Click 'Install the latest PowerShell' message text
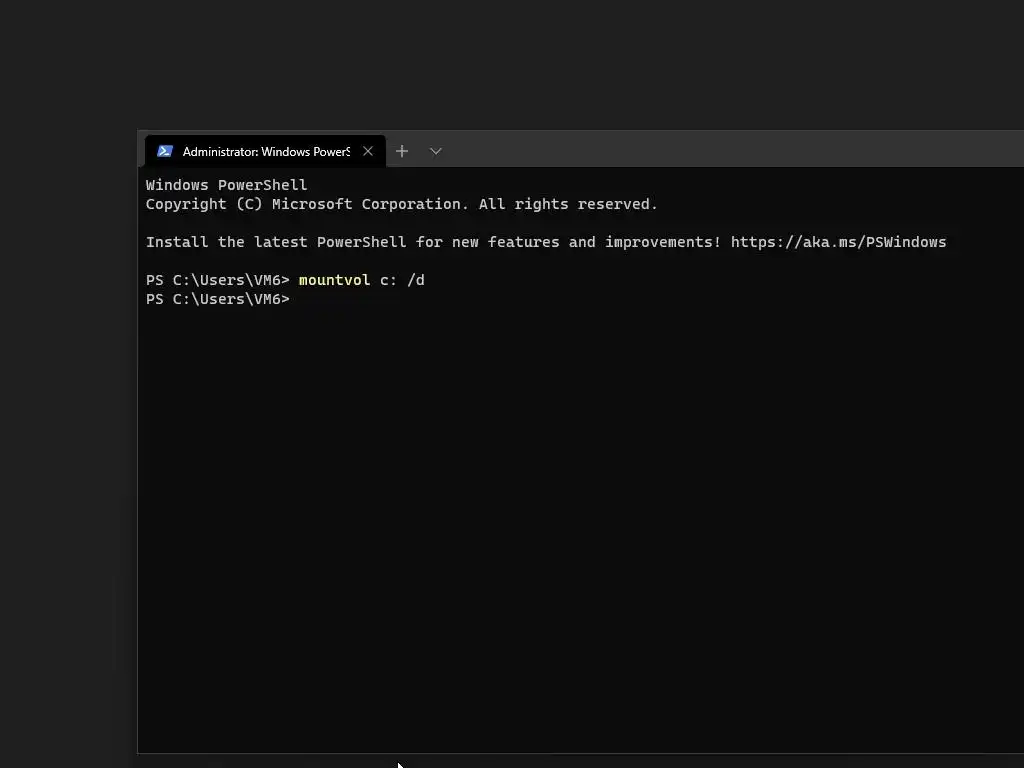 276,242
